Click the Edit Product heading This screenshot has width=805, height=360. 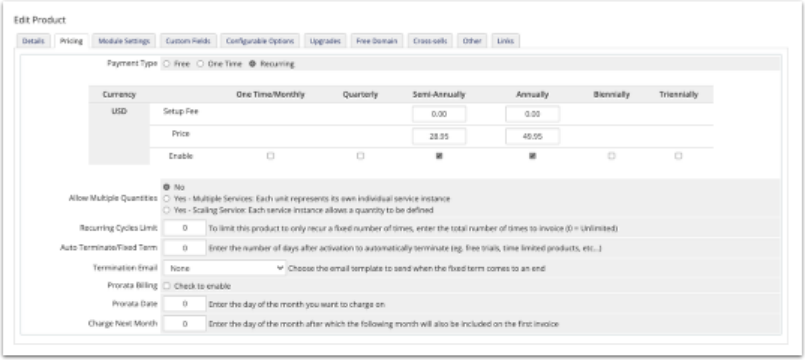click(x=40, y=20)
